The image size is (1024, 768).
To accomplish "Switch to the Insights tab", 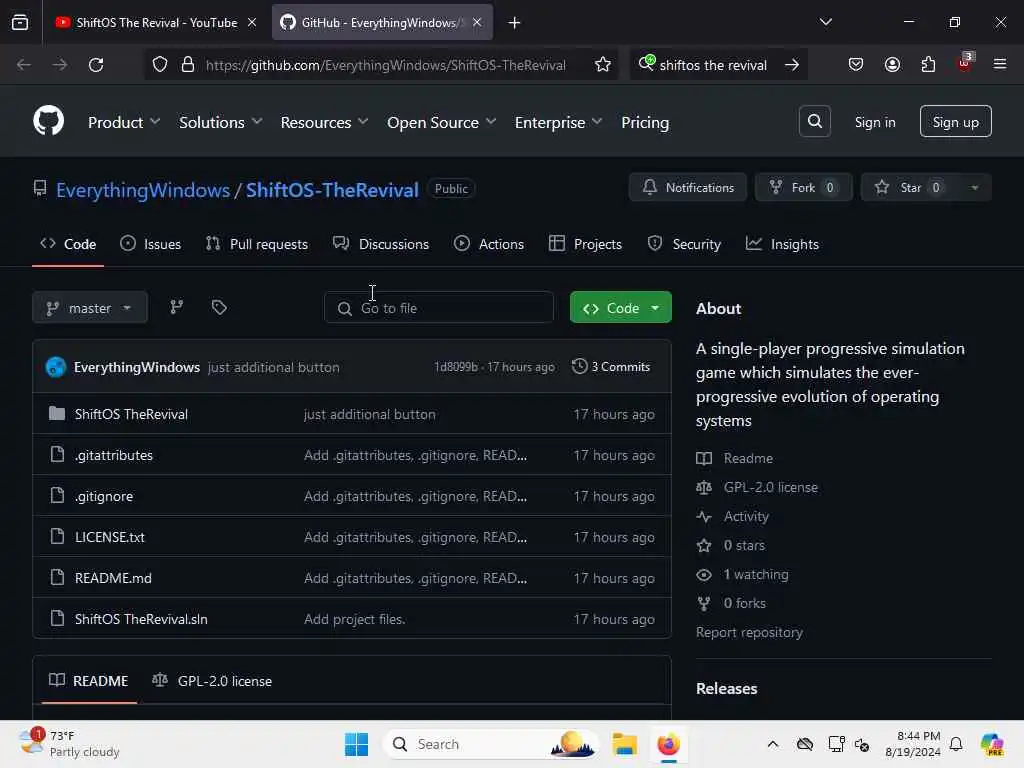I will coord(782,244).
